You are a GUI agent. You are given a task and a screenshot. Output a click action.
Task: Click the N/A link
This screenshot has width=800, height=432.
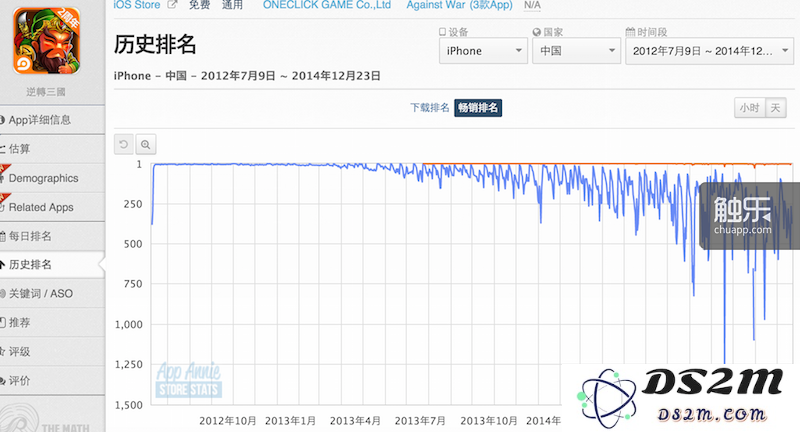click(x=532, y=5)
